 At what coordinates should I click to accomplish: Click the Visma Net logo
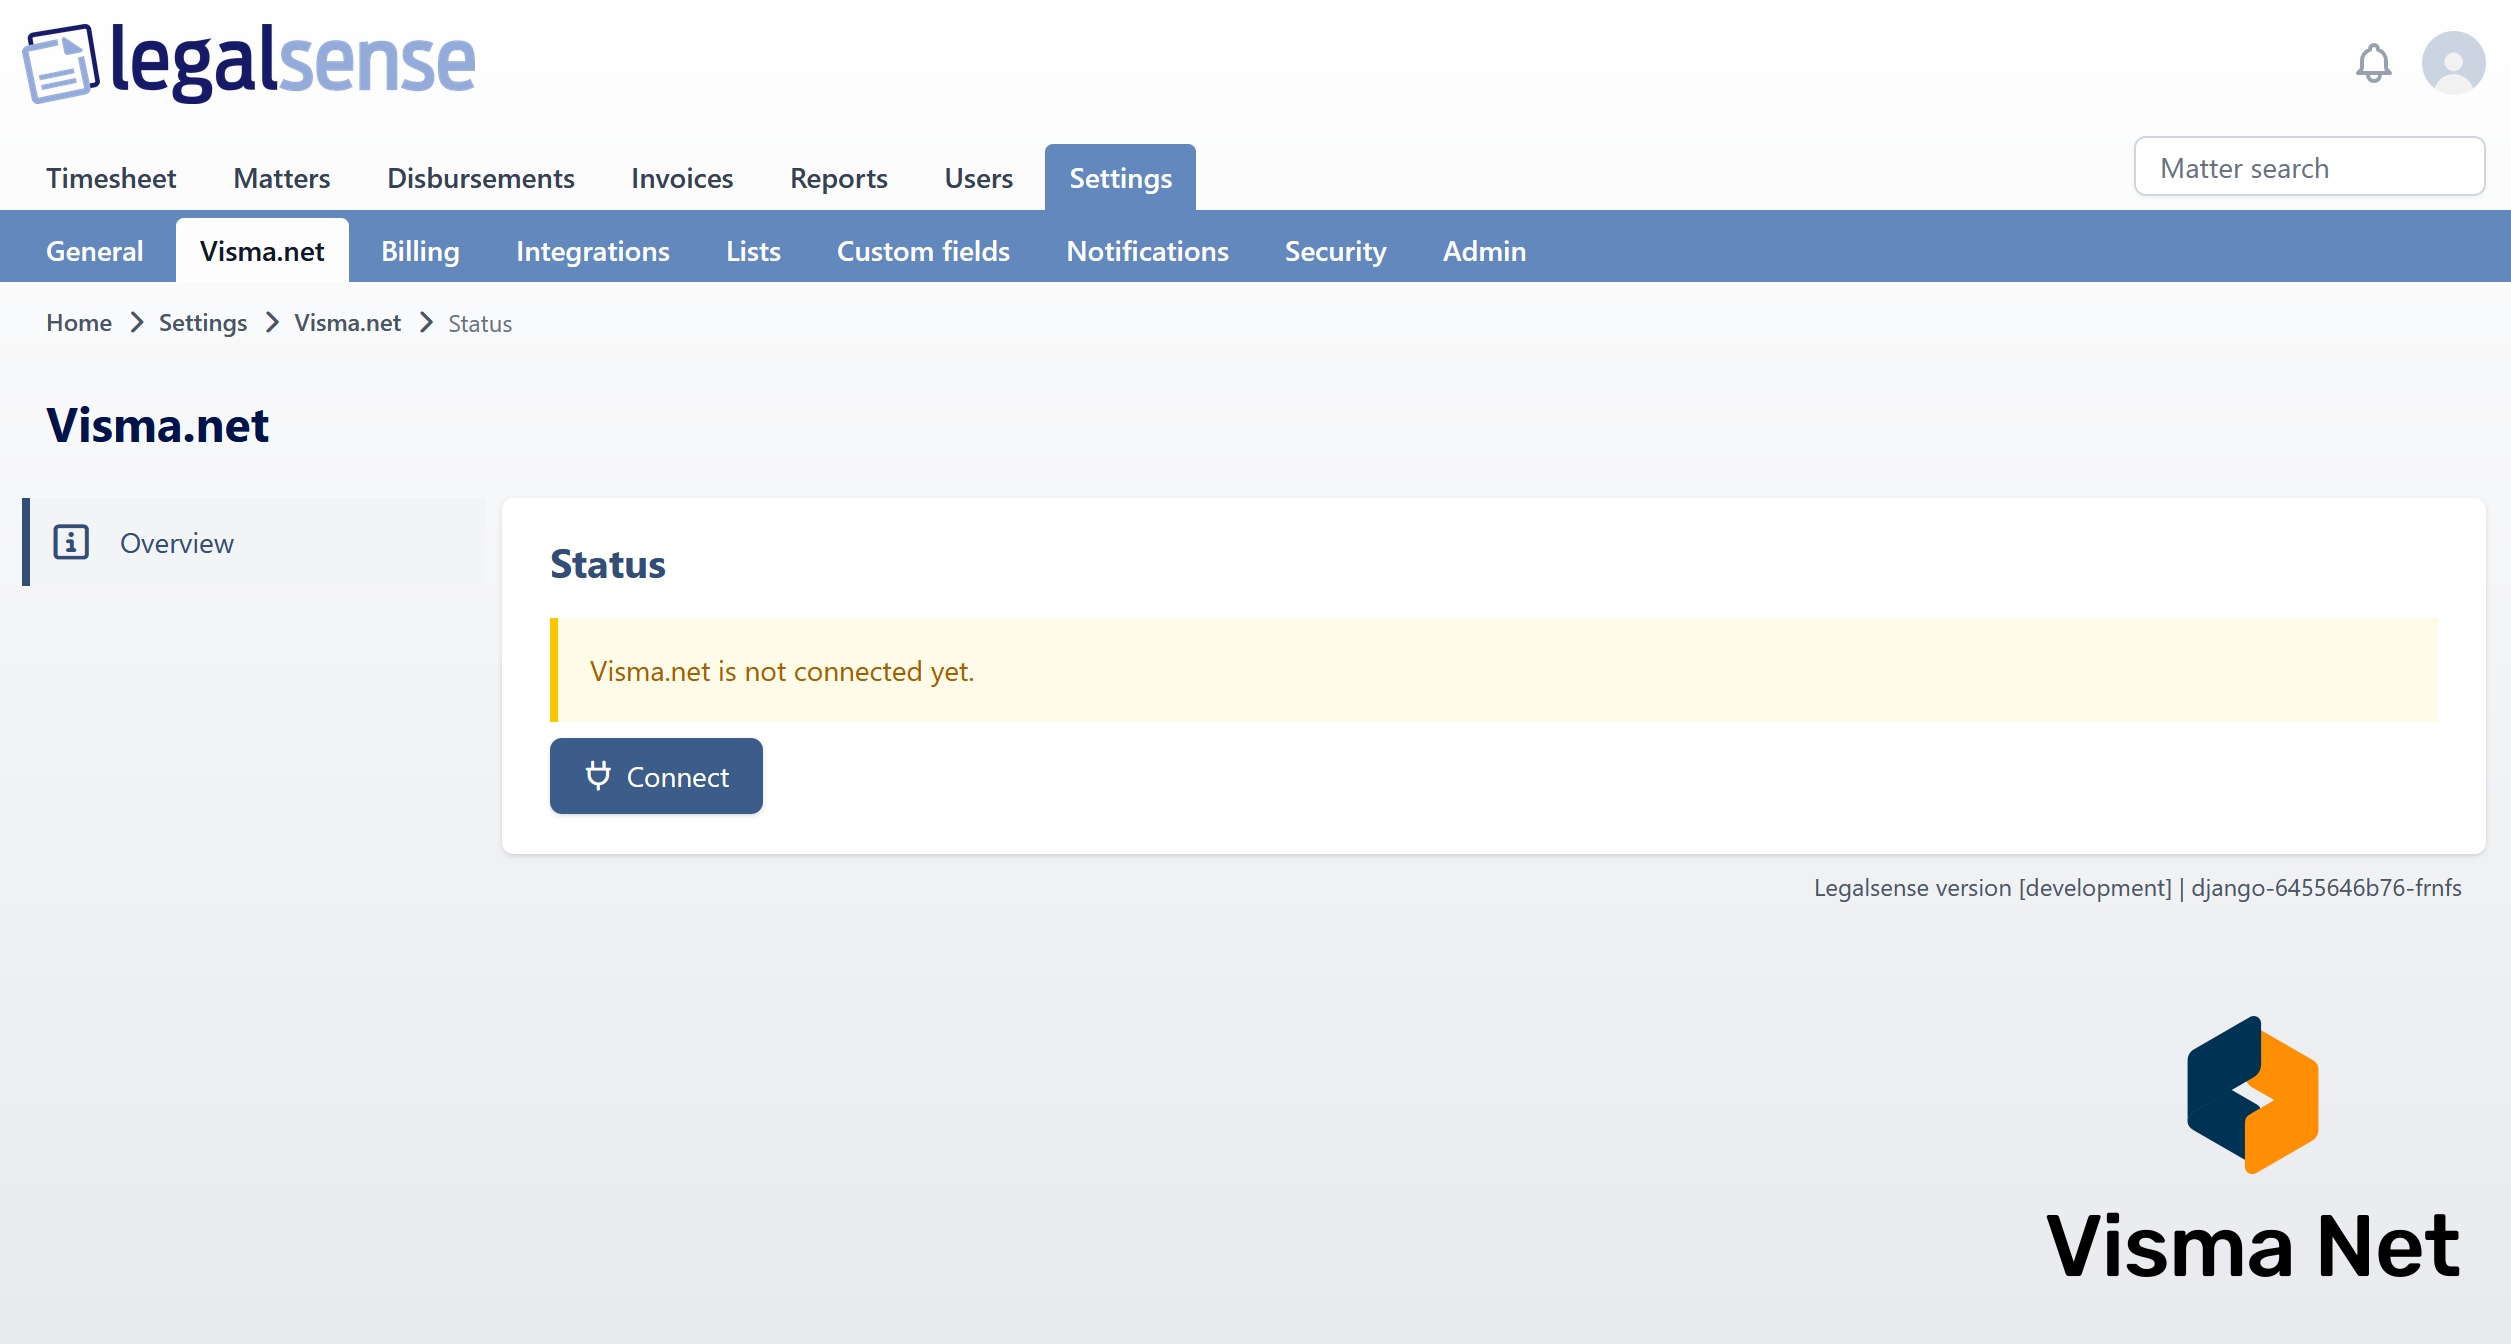pos(2252,1148)
